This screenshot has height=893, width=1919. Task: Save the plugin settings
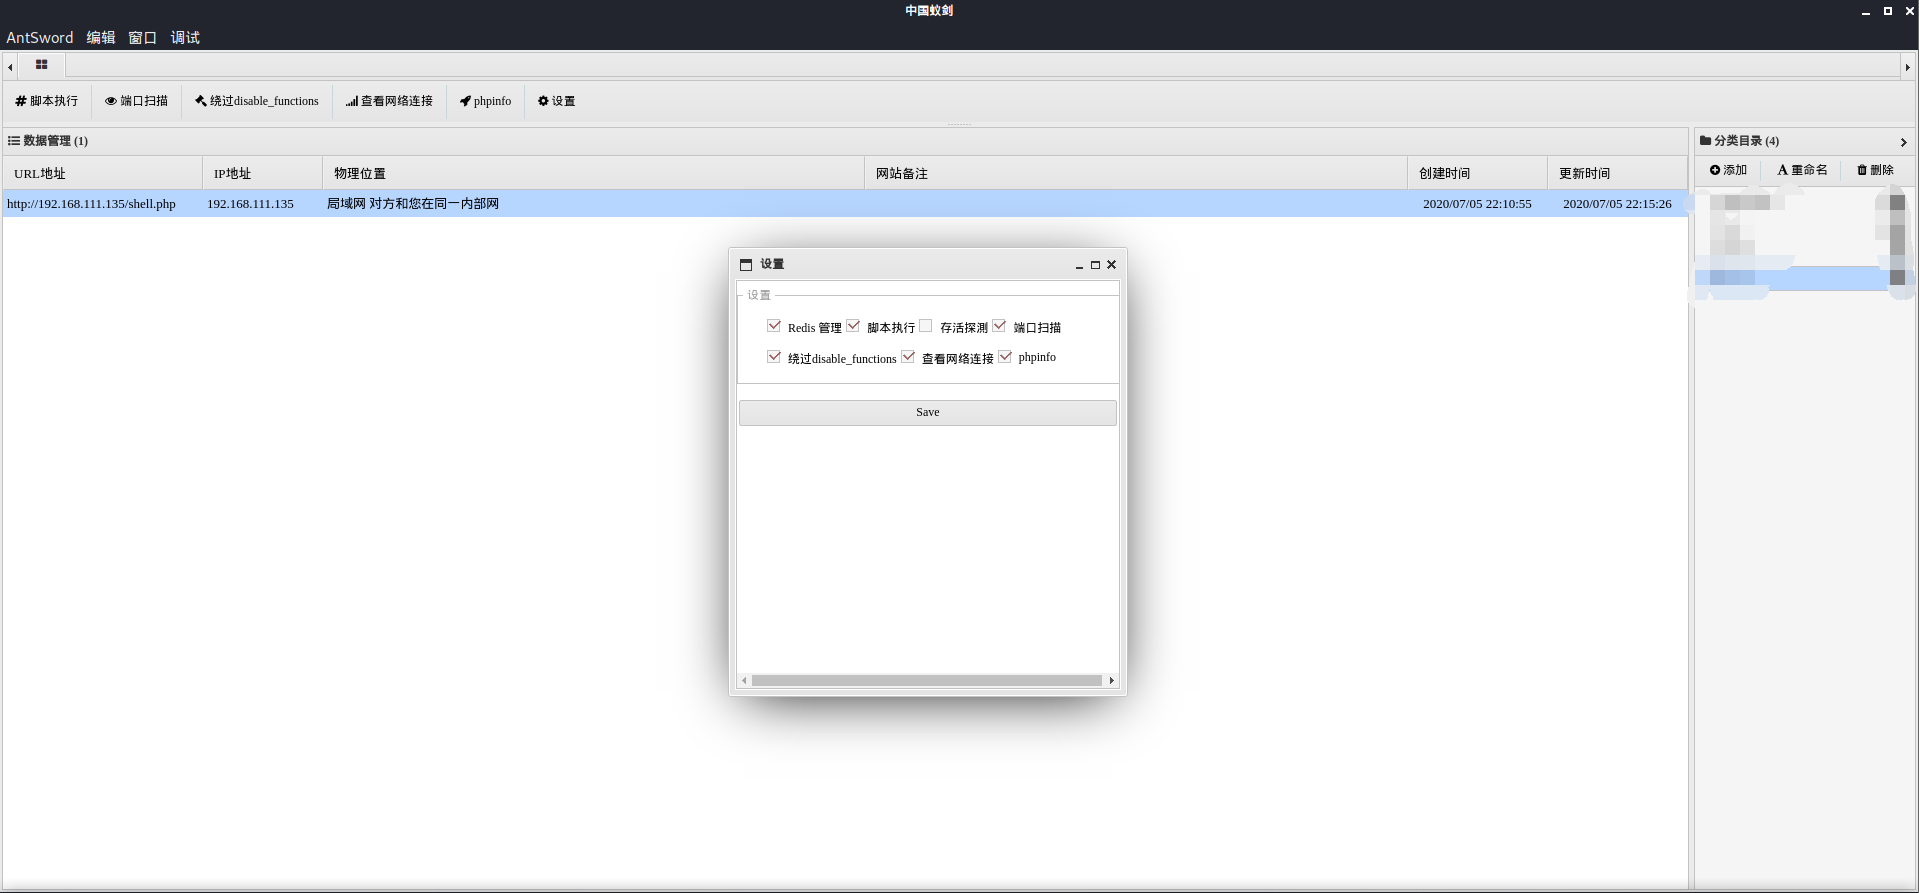coord(928,413)
